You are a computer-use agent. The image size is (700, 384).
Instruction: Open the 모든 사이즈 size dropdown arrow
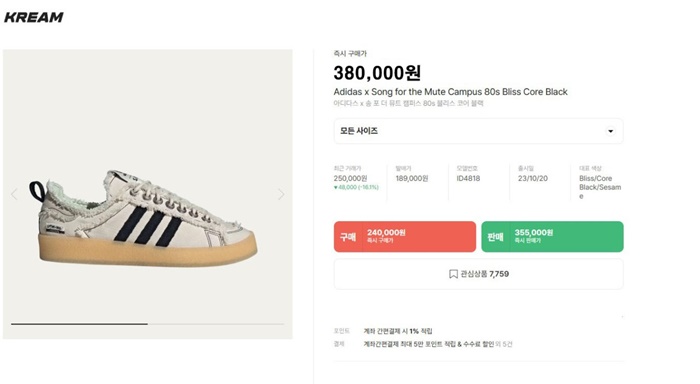[610, 131]
